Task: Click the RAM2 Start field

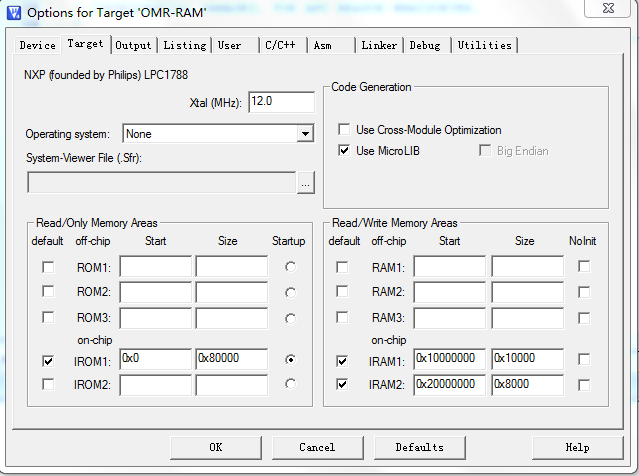Action: point(450,291)
